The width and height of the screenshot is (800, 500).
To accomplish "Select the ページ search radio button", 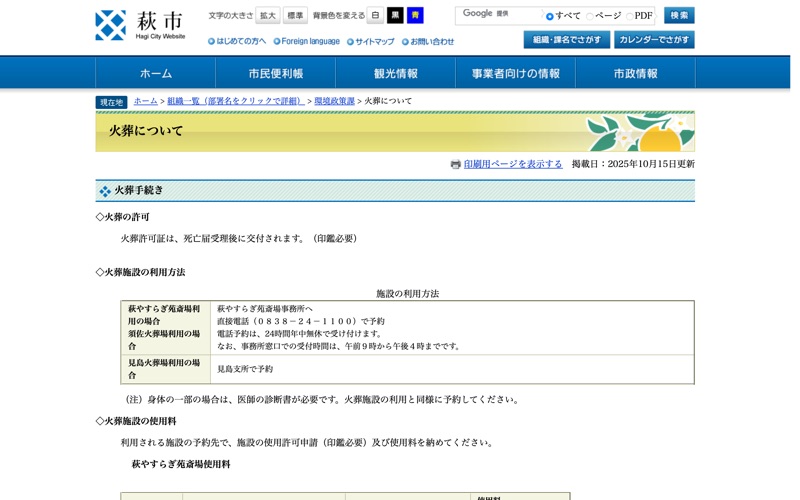I will (x=590, y=16).
